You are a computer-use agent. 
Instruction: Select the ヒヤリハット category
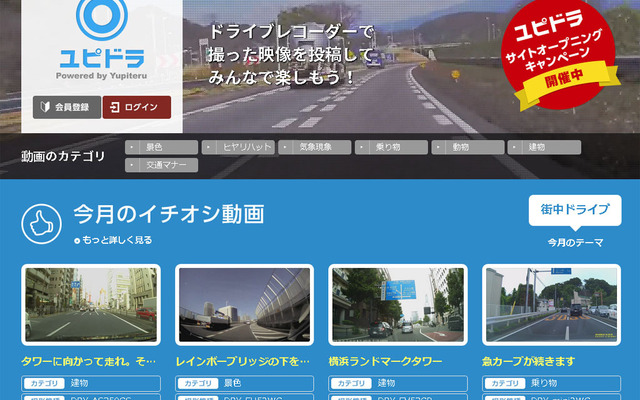pos(238,147)
